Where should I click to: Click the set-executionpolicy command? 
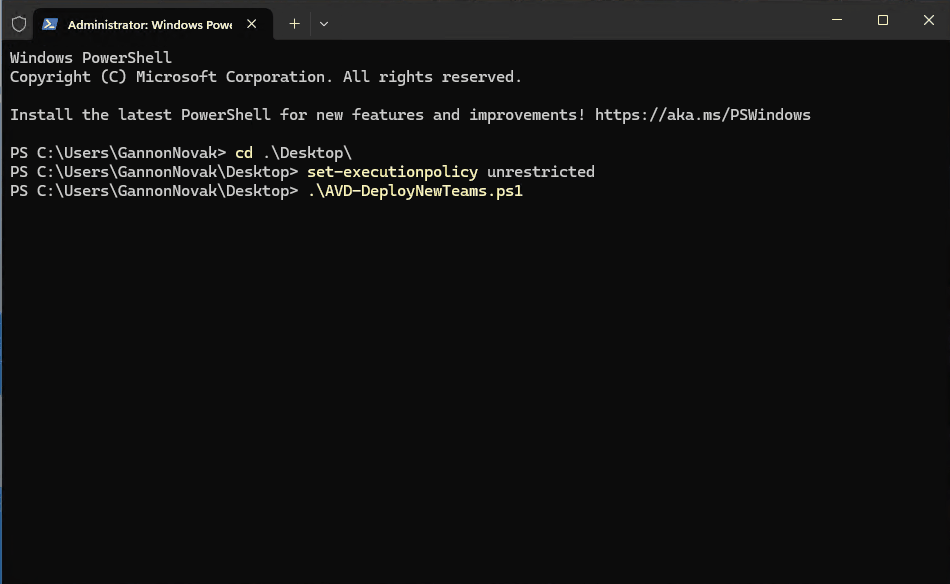click(x=392, y=172)
